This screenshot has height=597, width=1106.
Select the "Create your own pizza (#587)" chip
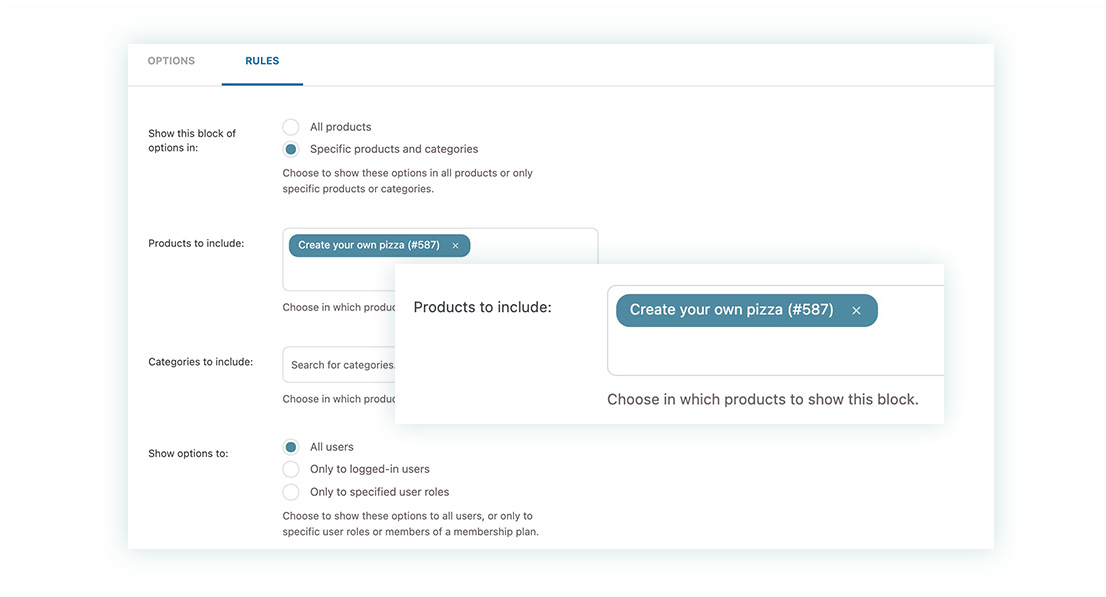point(370,245)
